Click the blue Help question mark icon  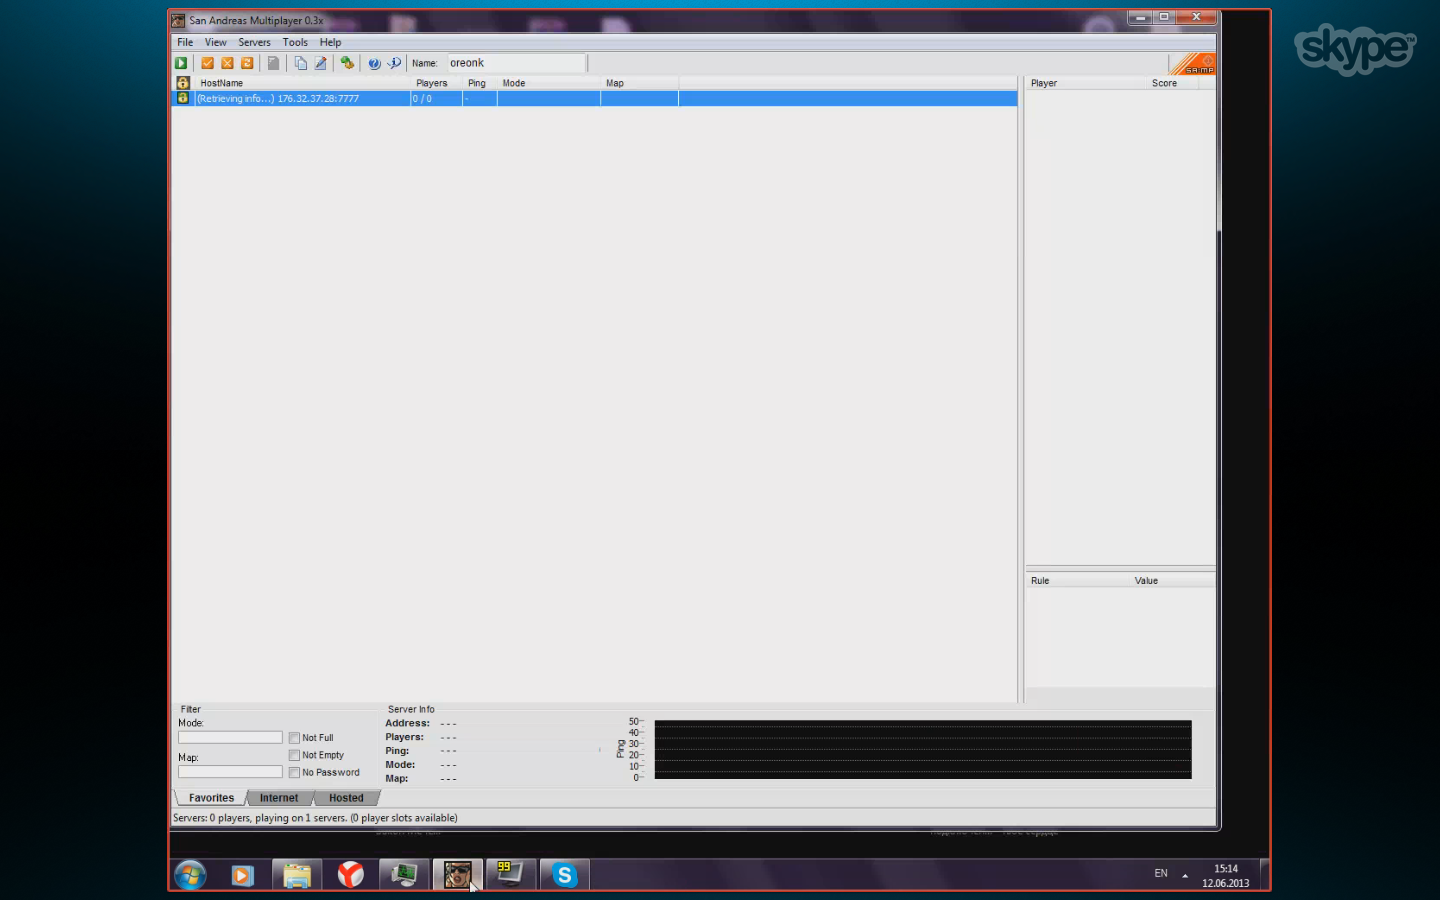coord(374,63)
